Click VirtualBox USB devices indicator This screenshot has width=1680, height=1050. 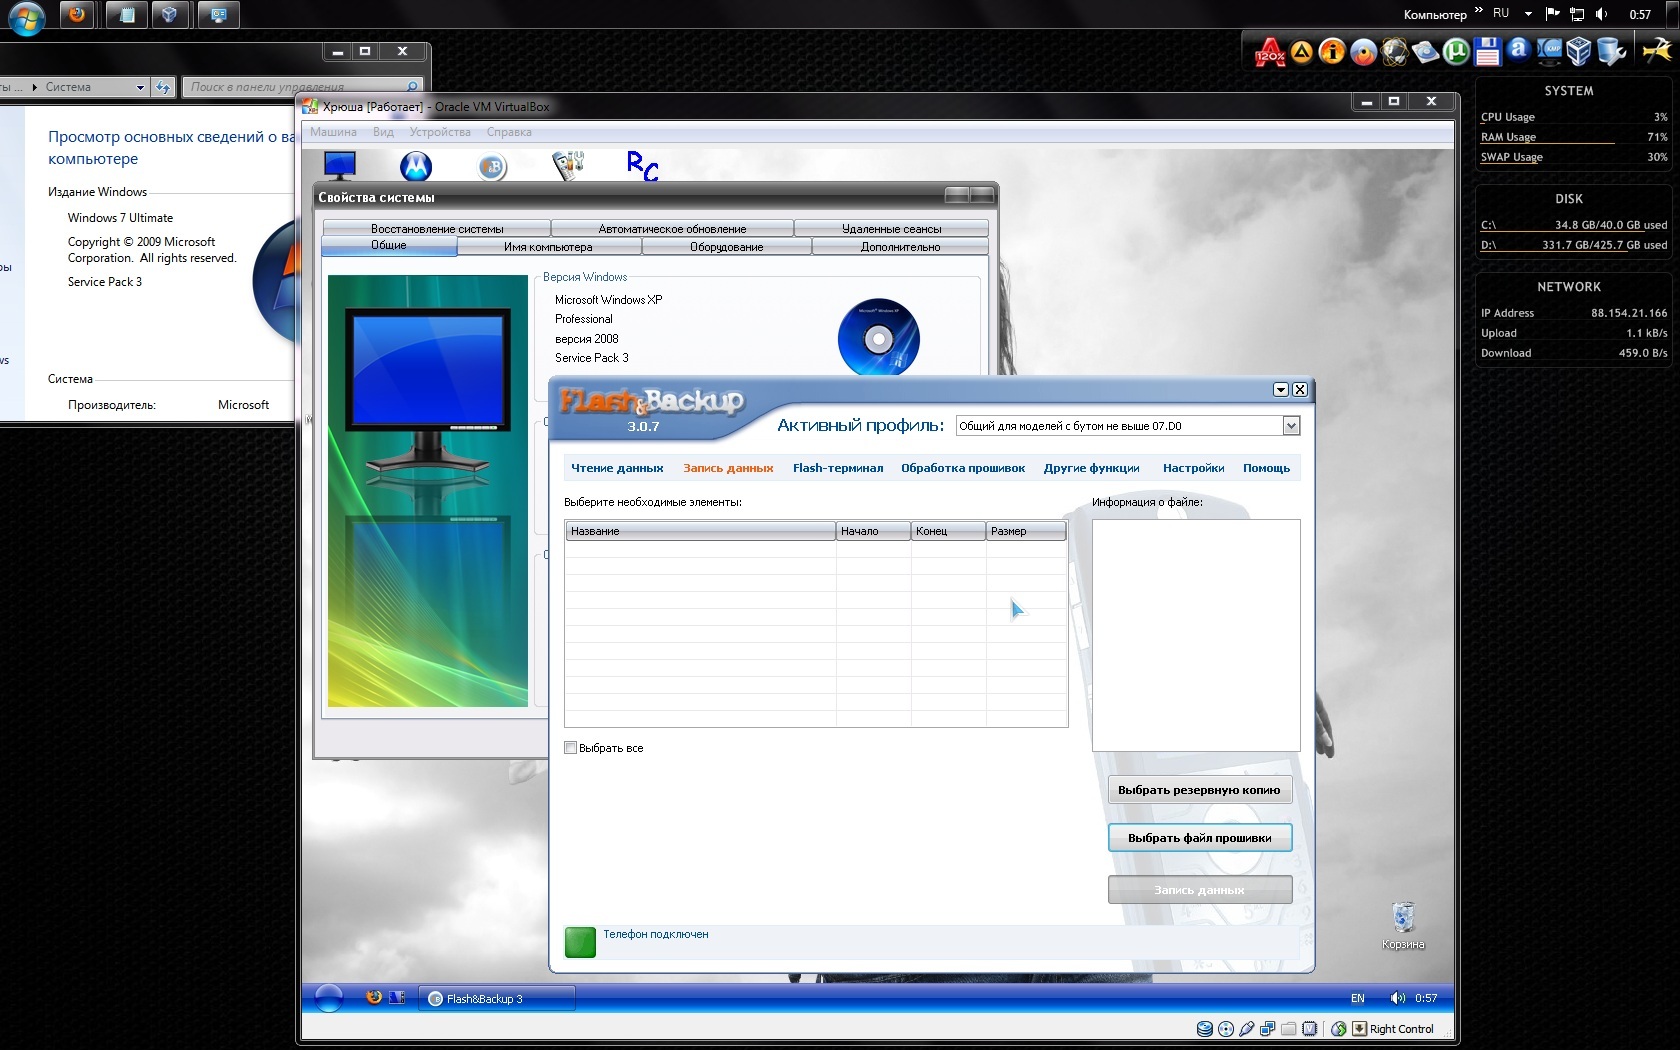(1247, 1029)
